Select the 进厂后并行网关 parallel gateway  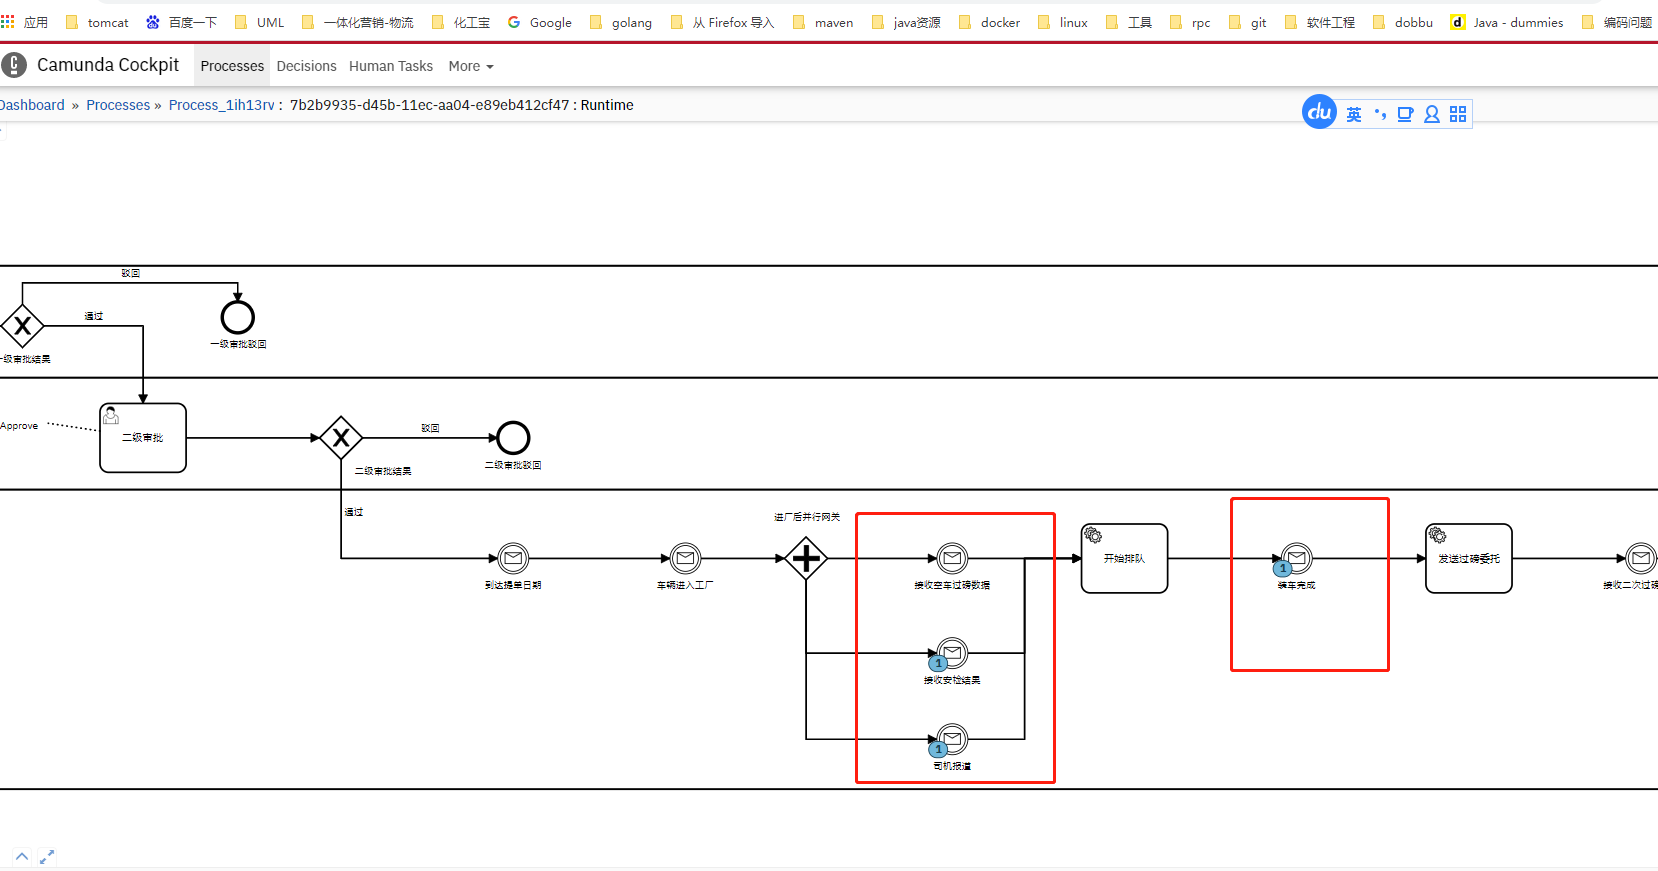coord(806,558)
